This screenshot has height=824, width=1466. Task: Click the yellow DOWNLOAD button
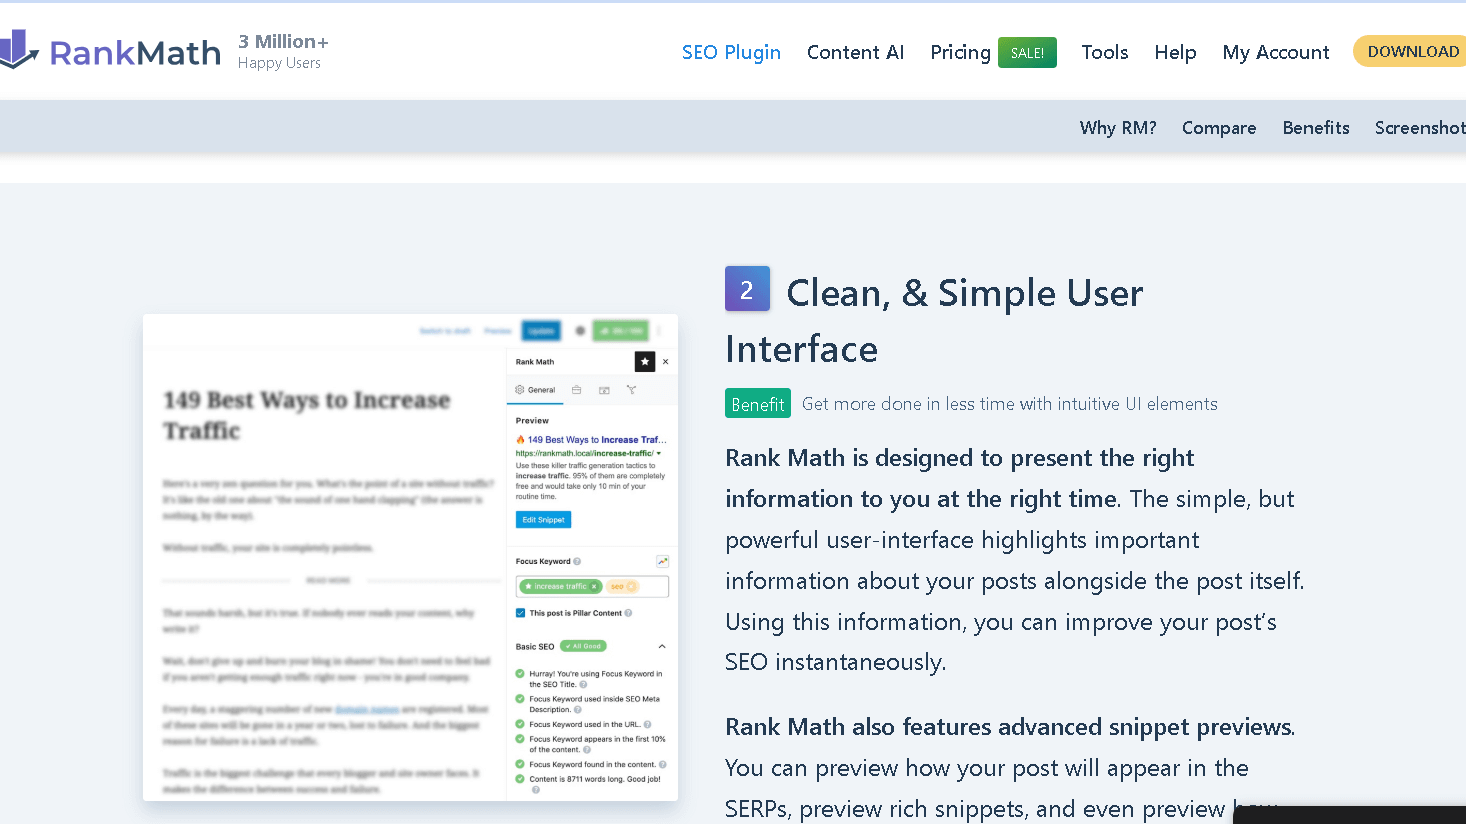click(1411, 51)
